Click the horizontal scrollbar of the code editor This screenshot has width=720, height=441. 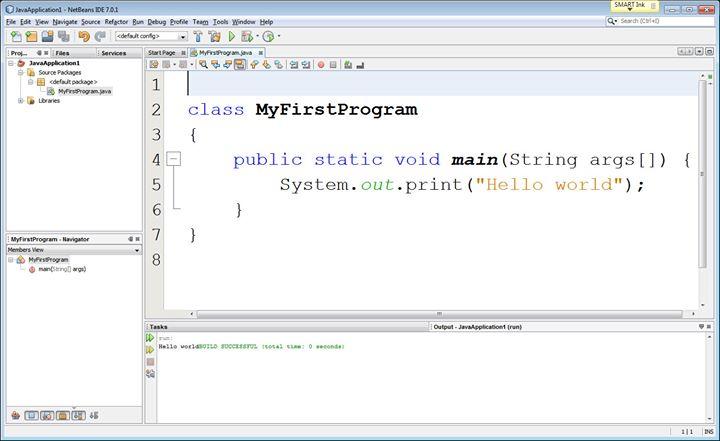(439, 314)
